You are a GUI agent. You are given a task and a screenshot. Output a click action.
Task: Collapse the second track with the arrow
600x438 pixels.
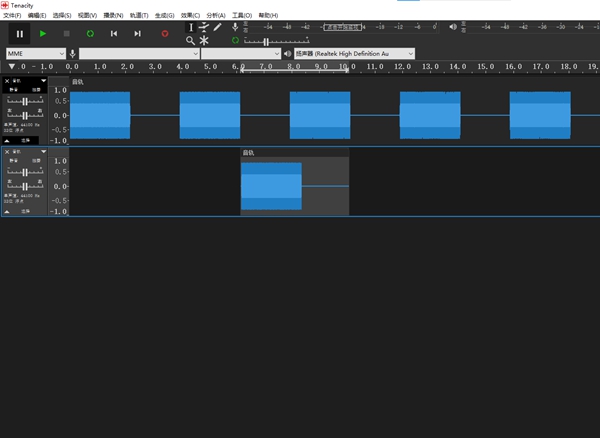tap(7, 212)
